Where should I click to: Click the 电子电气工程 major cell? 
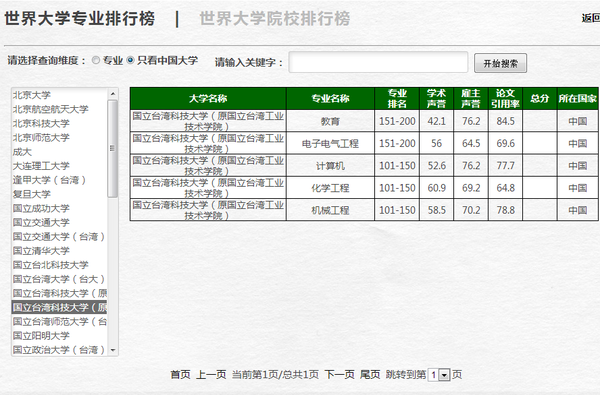pos(330,144)
